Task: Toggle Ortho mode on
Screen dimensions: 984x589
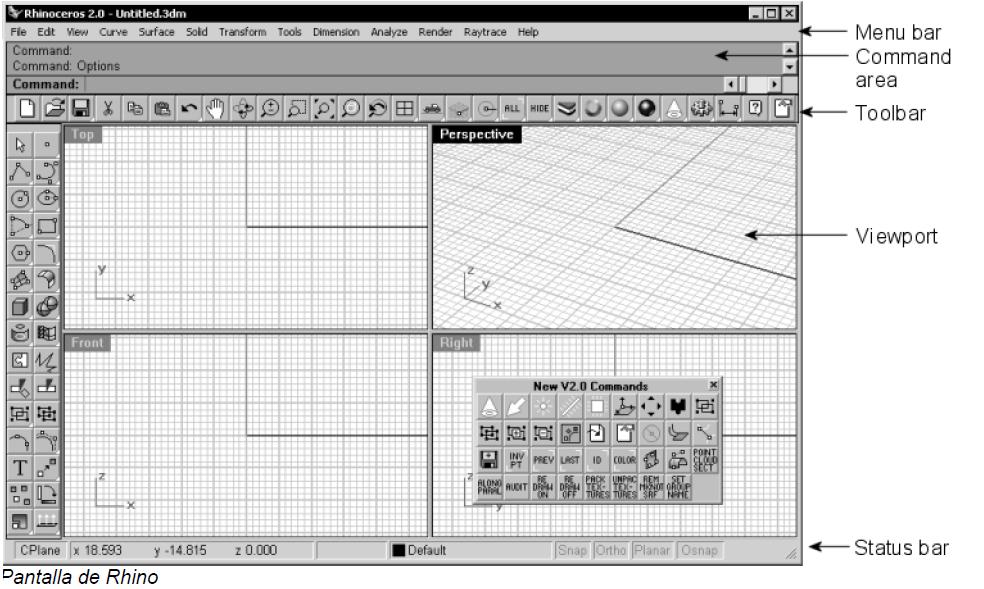Action: click(610, 550)
